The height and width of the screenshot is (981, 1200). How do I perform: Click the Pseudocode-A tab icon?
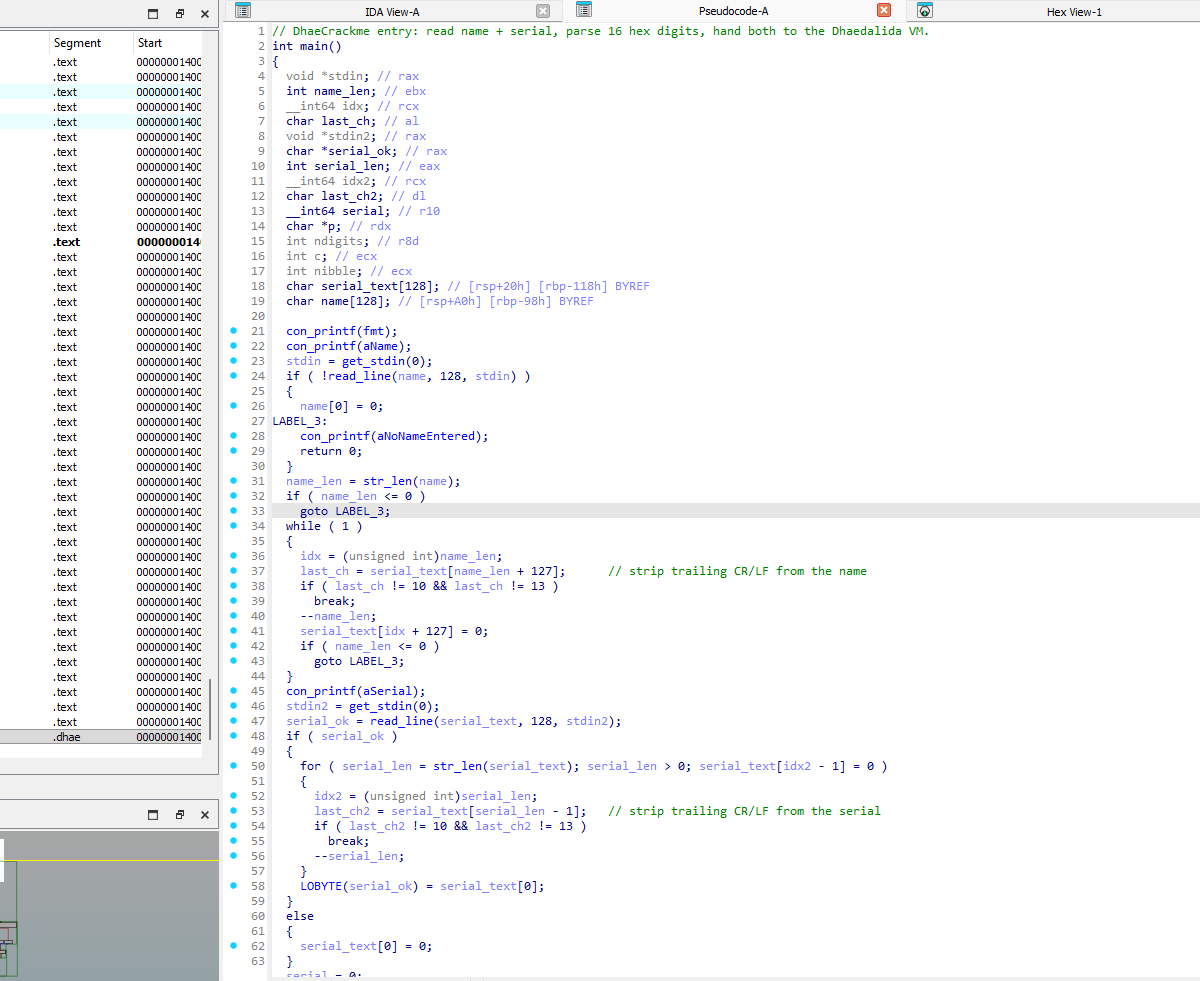pos(585,11)
